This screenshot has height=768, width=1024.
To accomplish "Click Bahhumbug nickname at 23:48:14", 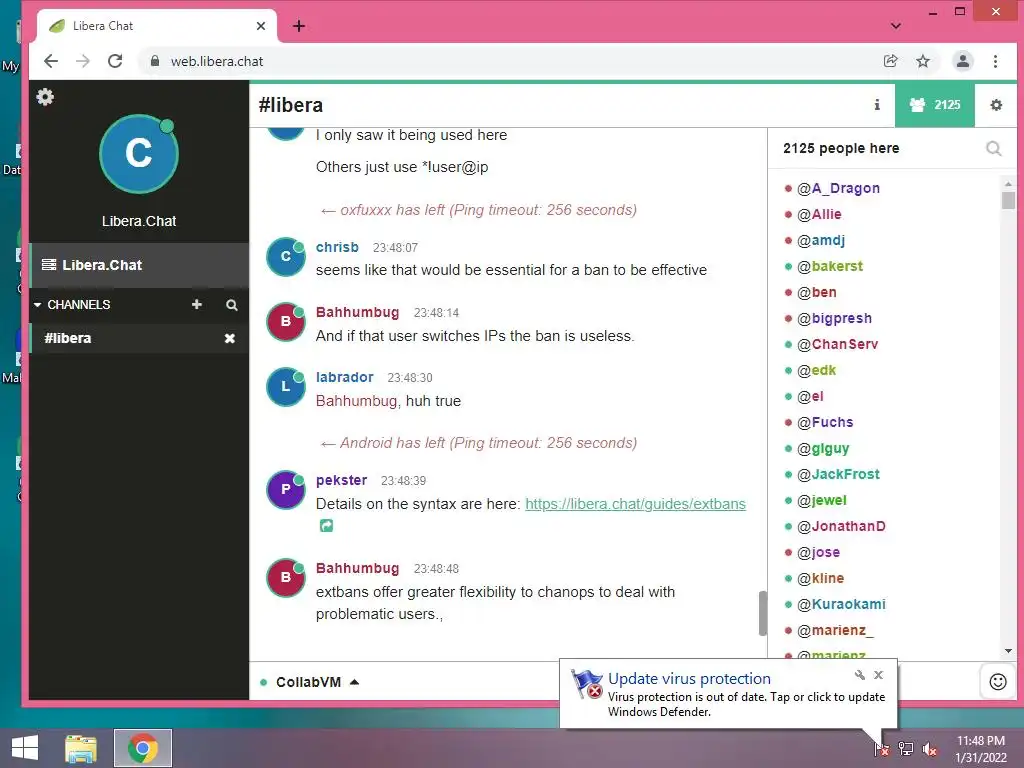I will coord(357,312).
